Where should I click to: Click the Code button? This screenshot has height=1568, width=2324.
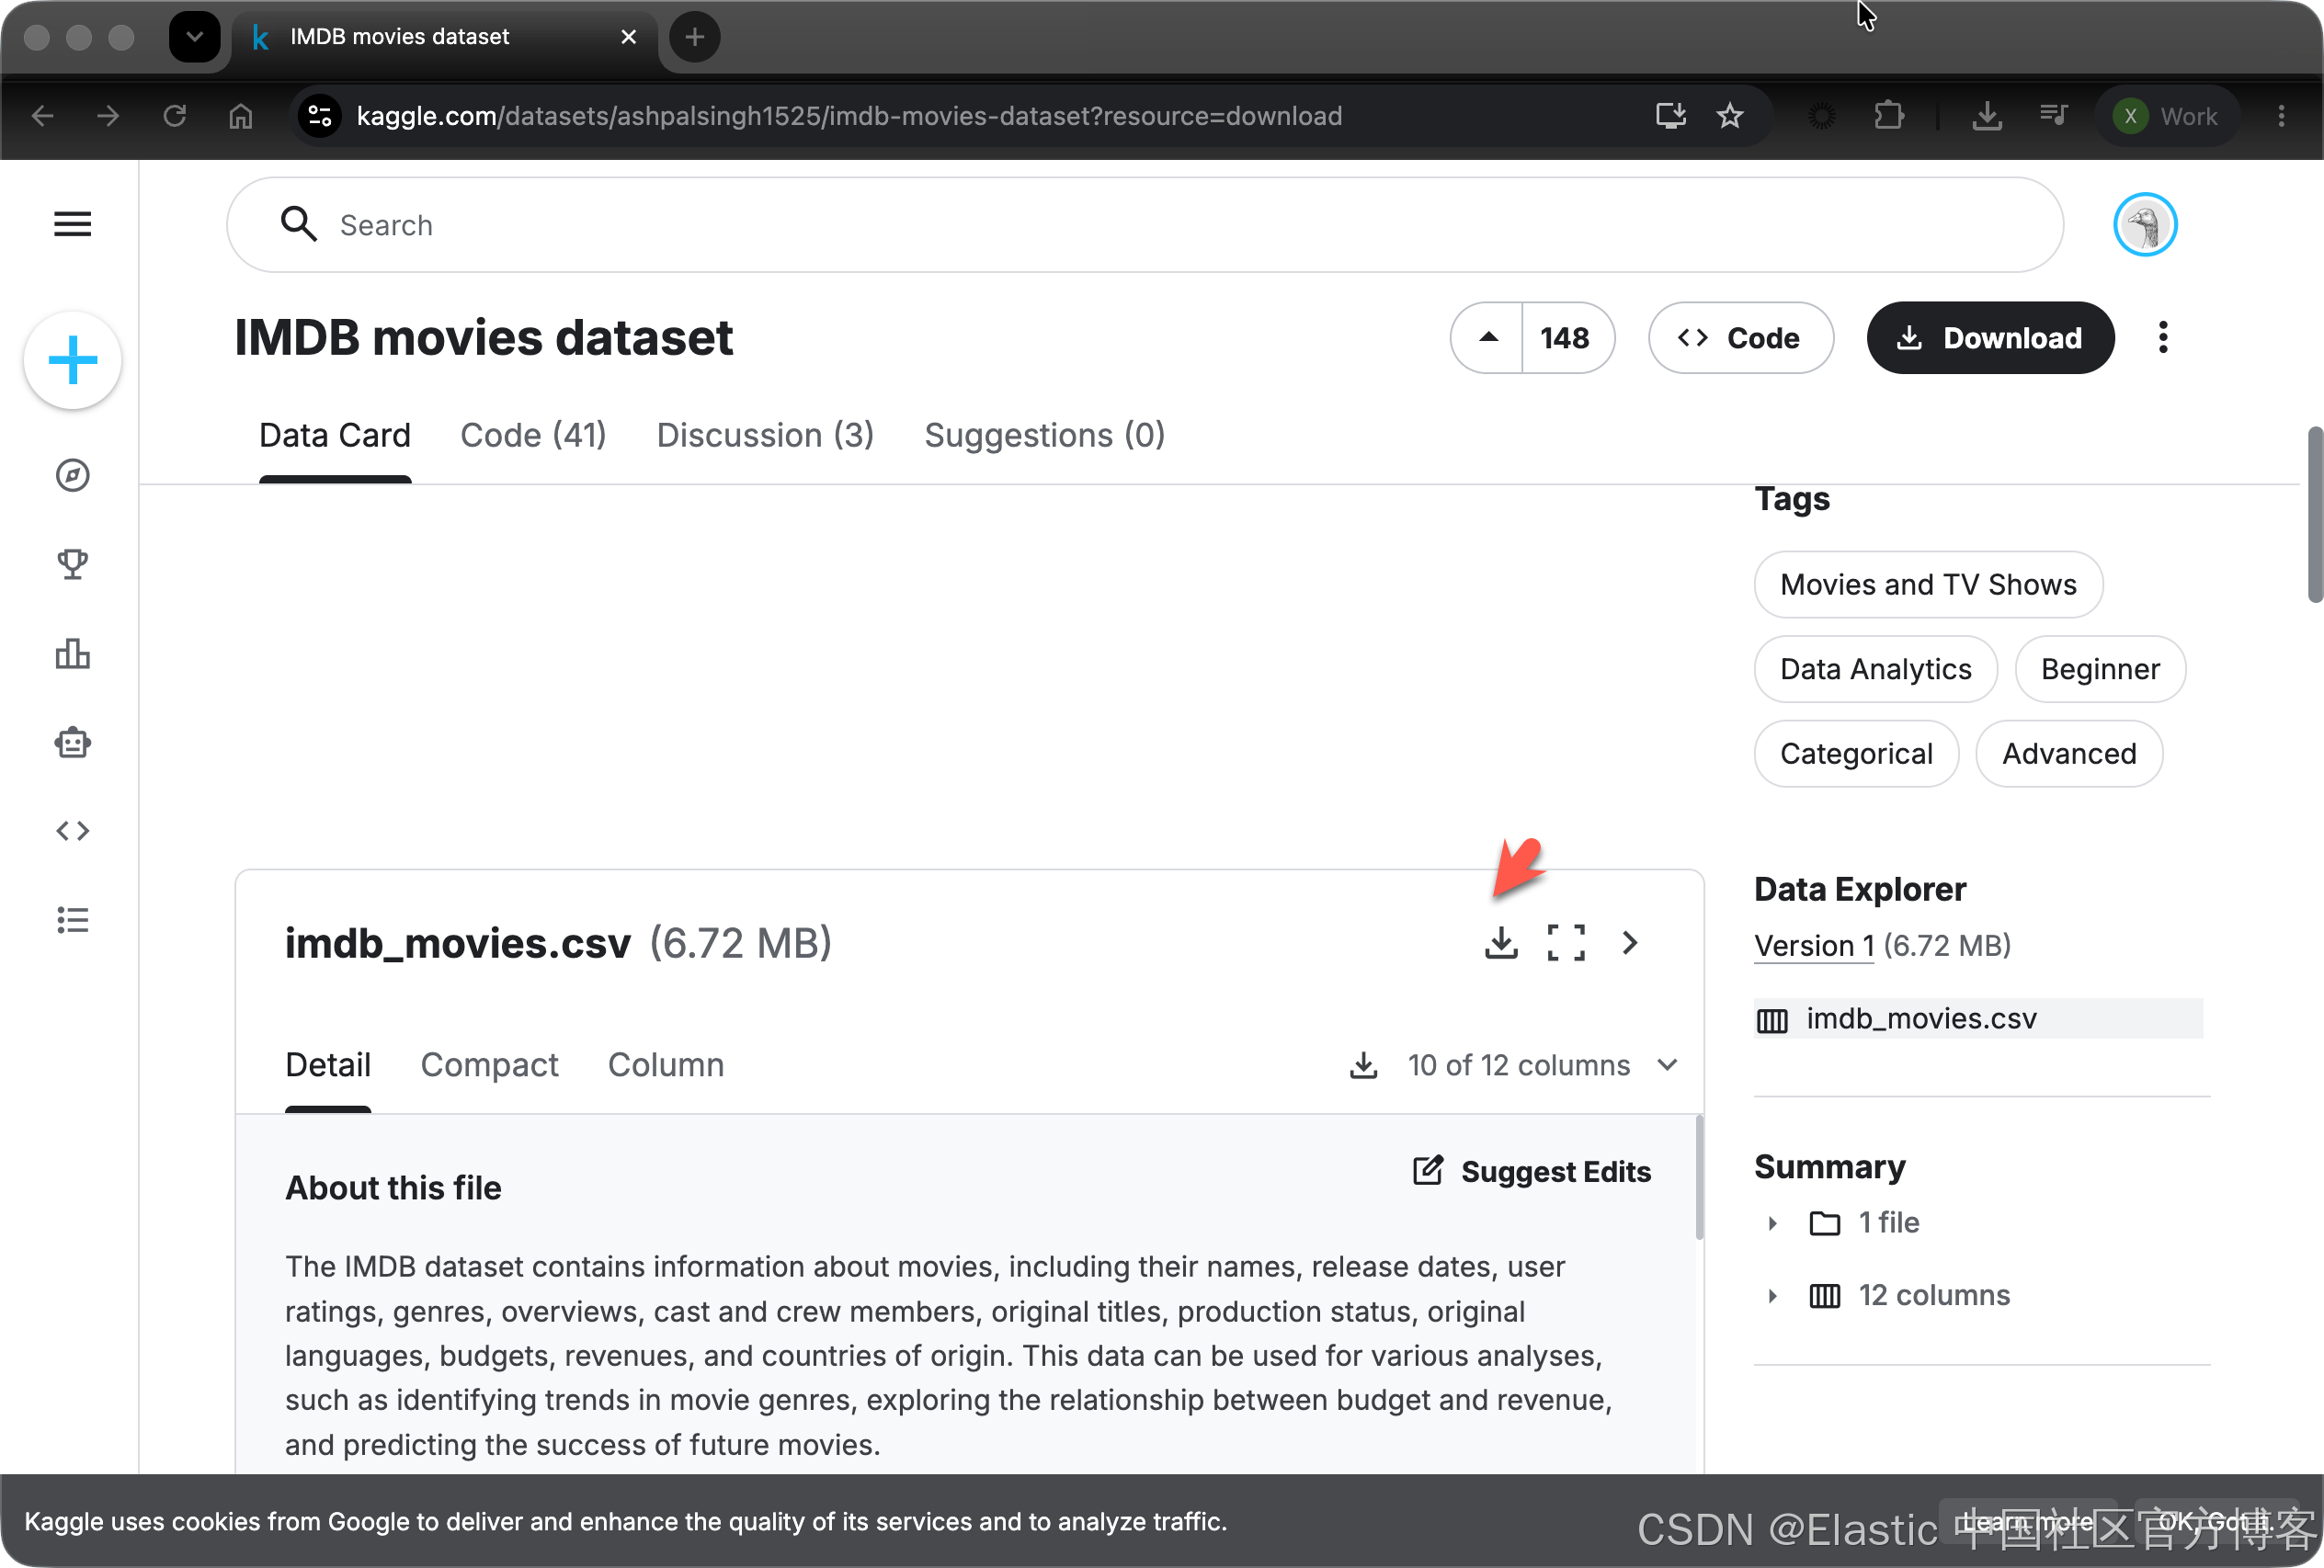[x=1741, y=338]
